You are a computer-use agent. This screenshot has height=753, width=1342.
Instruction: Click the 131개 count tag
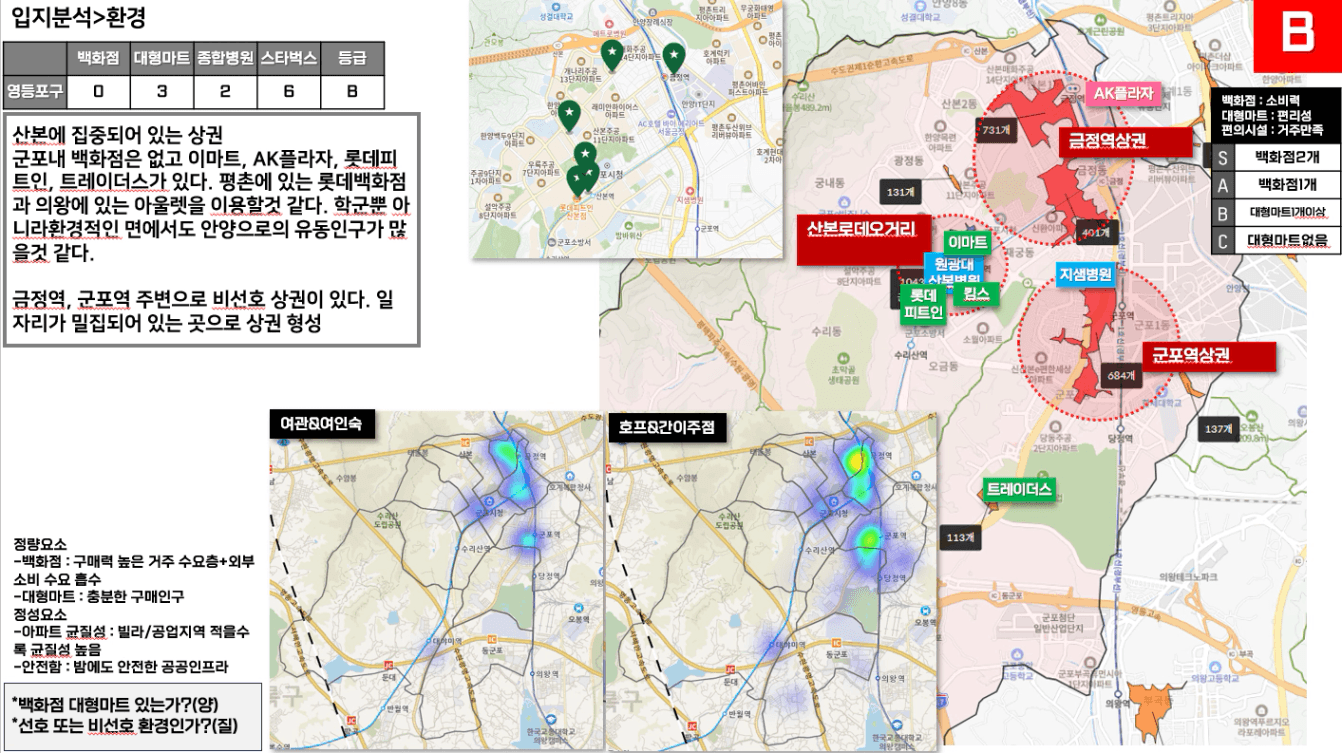900,192
